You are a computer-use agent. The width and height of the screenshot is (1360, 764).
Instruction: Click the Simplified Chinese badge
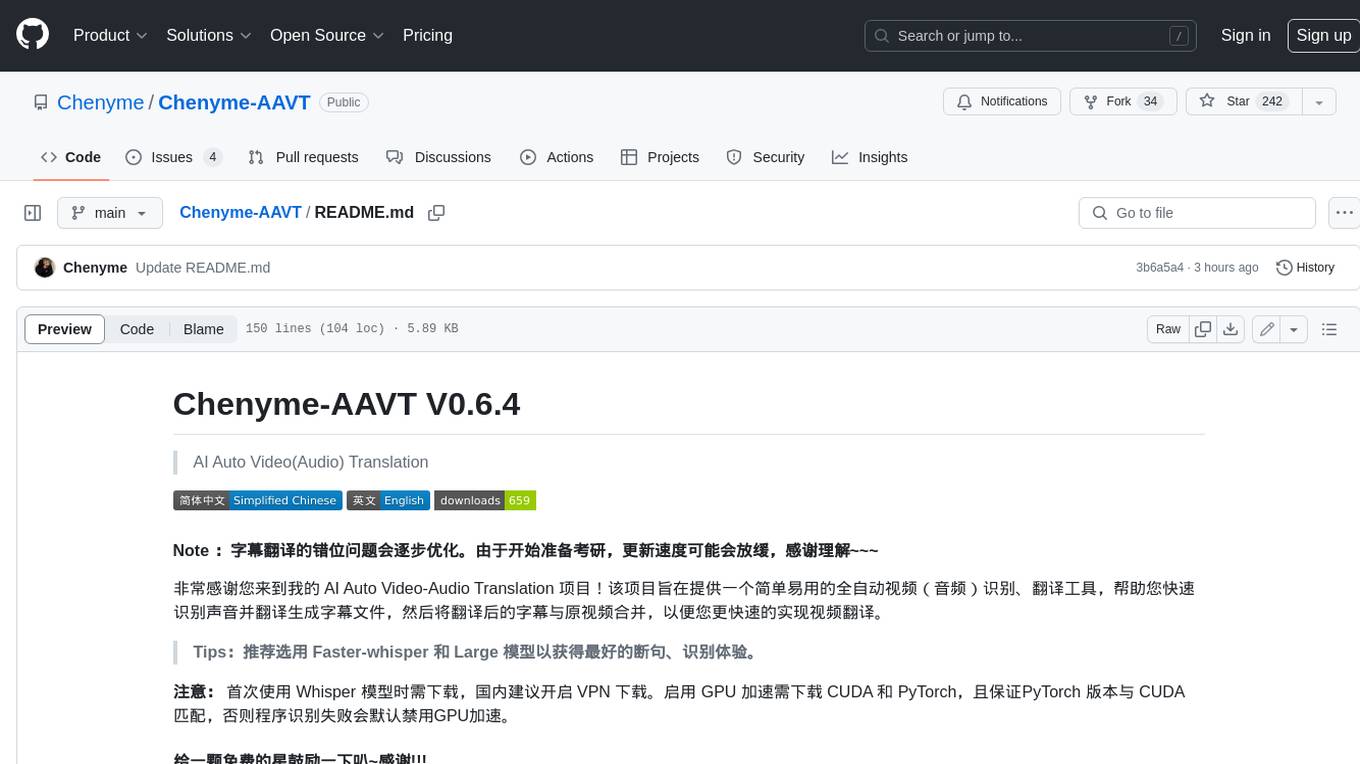pos(257,500)
